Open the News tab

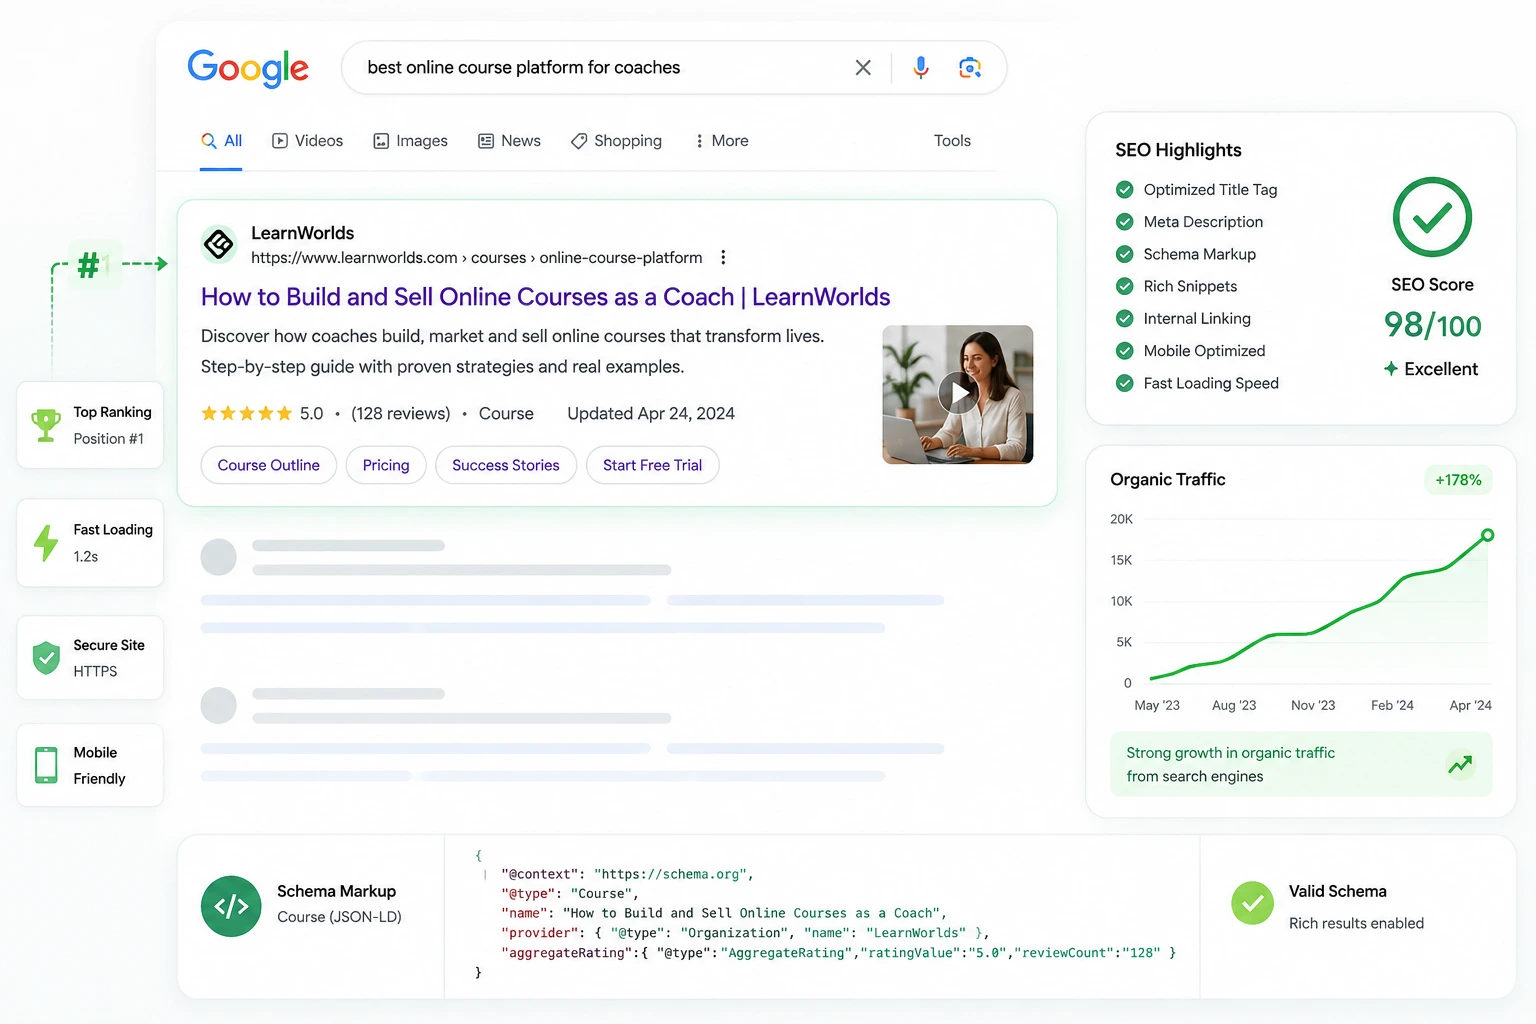pos(509,141)
